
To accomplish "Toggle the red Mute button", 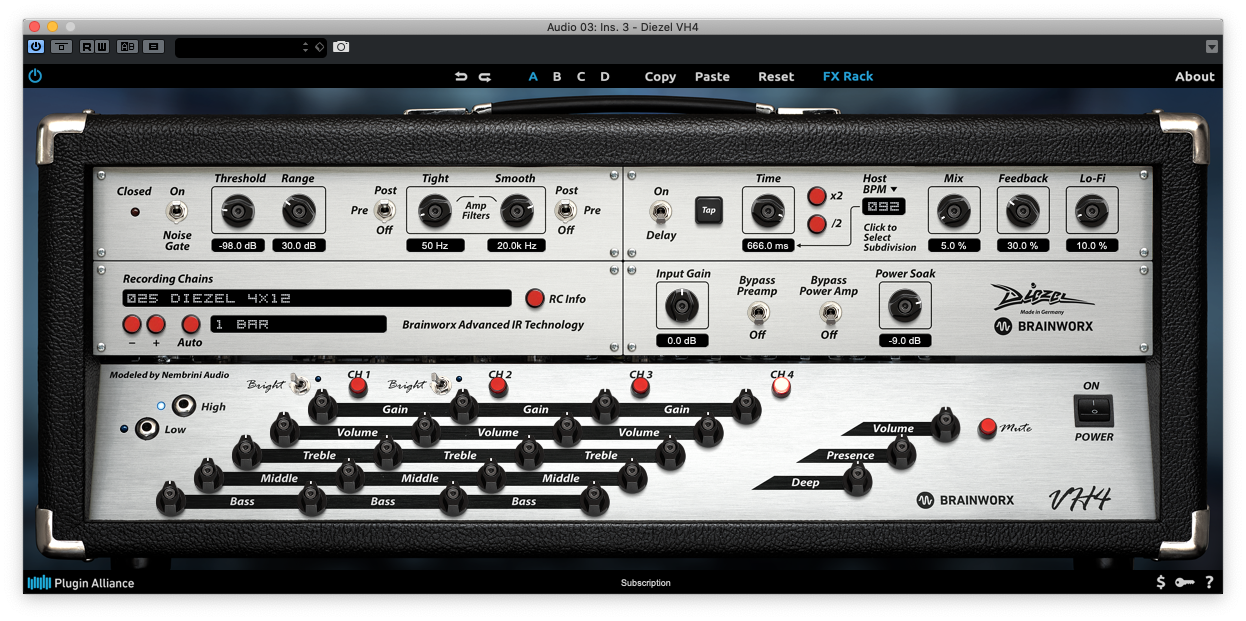I will (x=988, y=427).
